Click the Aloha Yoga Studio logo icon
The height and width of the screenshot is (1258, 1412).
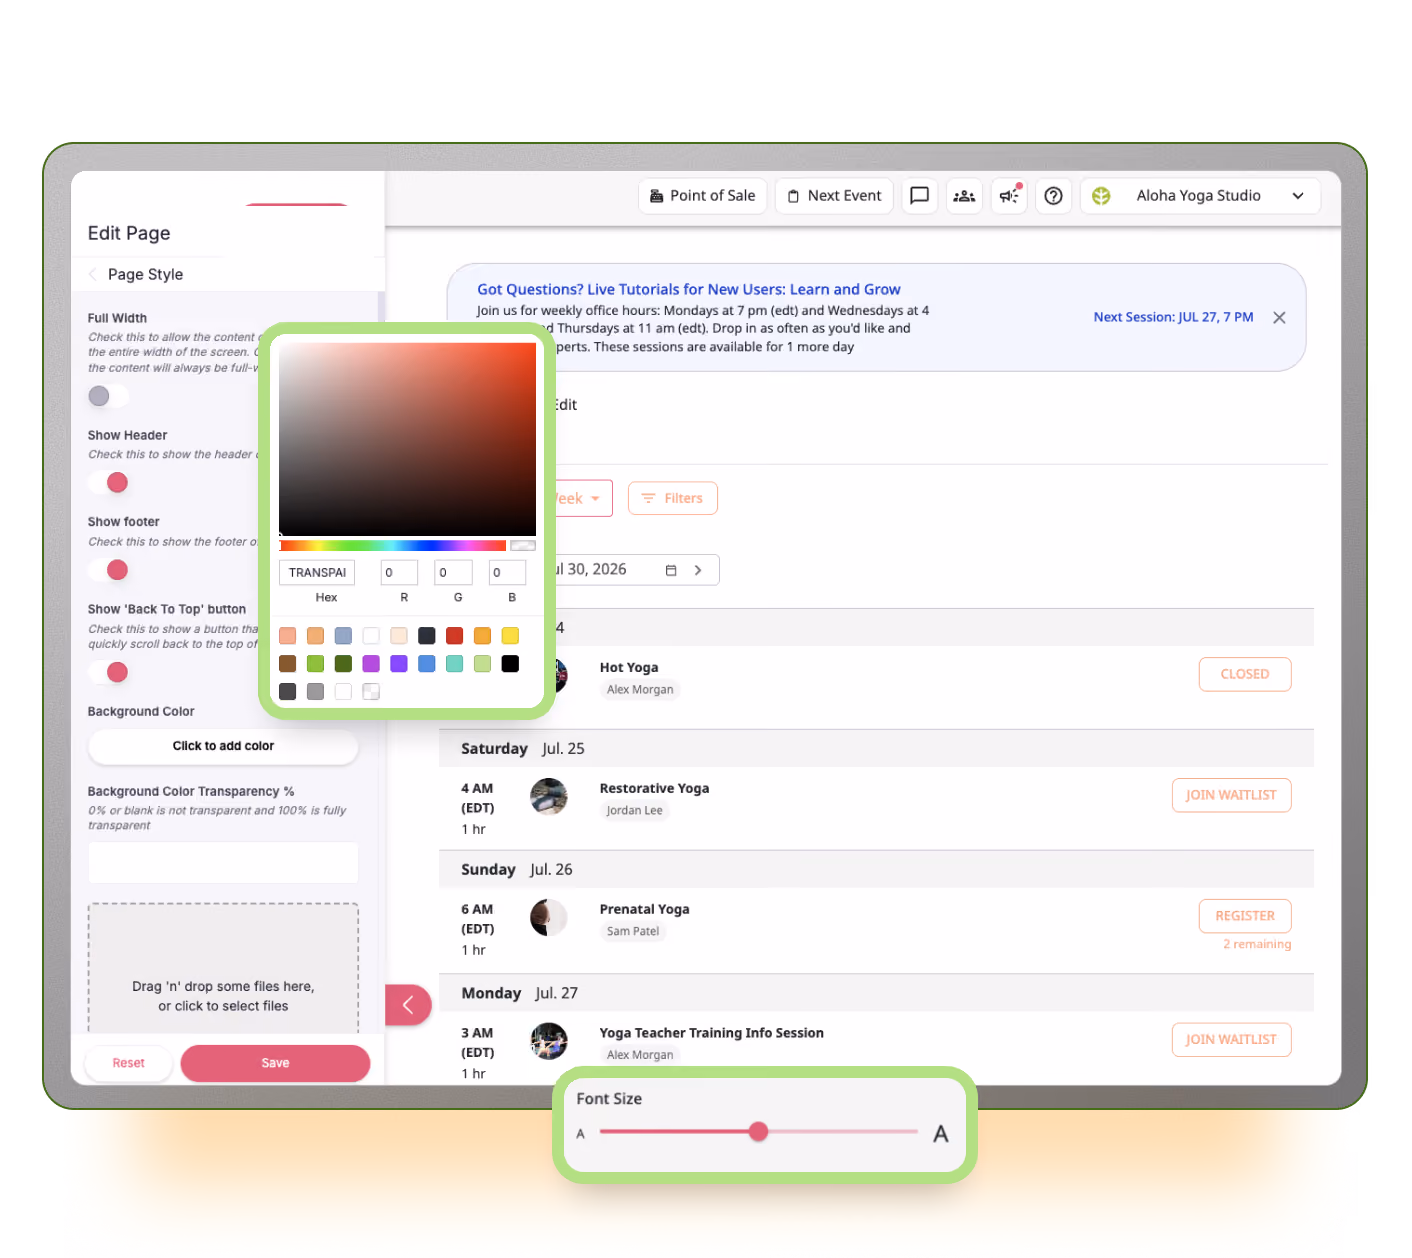pos(1101,196)
